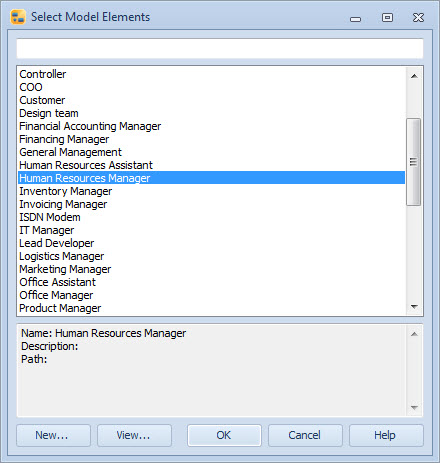Screen dimensions: 440x463
Task: Close the Select Model Elements dialog
Action: (418, 18)
